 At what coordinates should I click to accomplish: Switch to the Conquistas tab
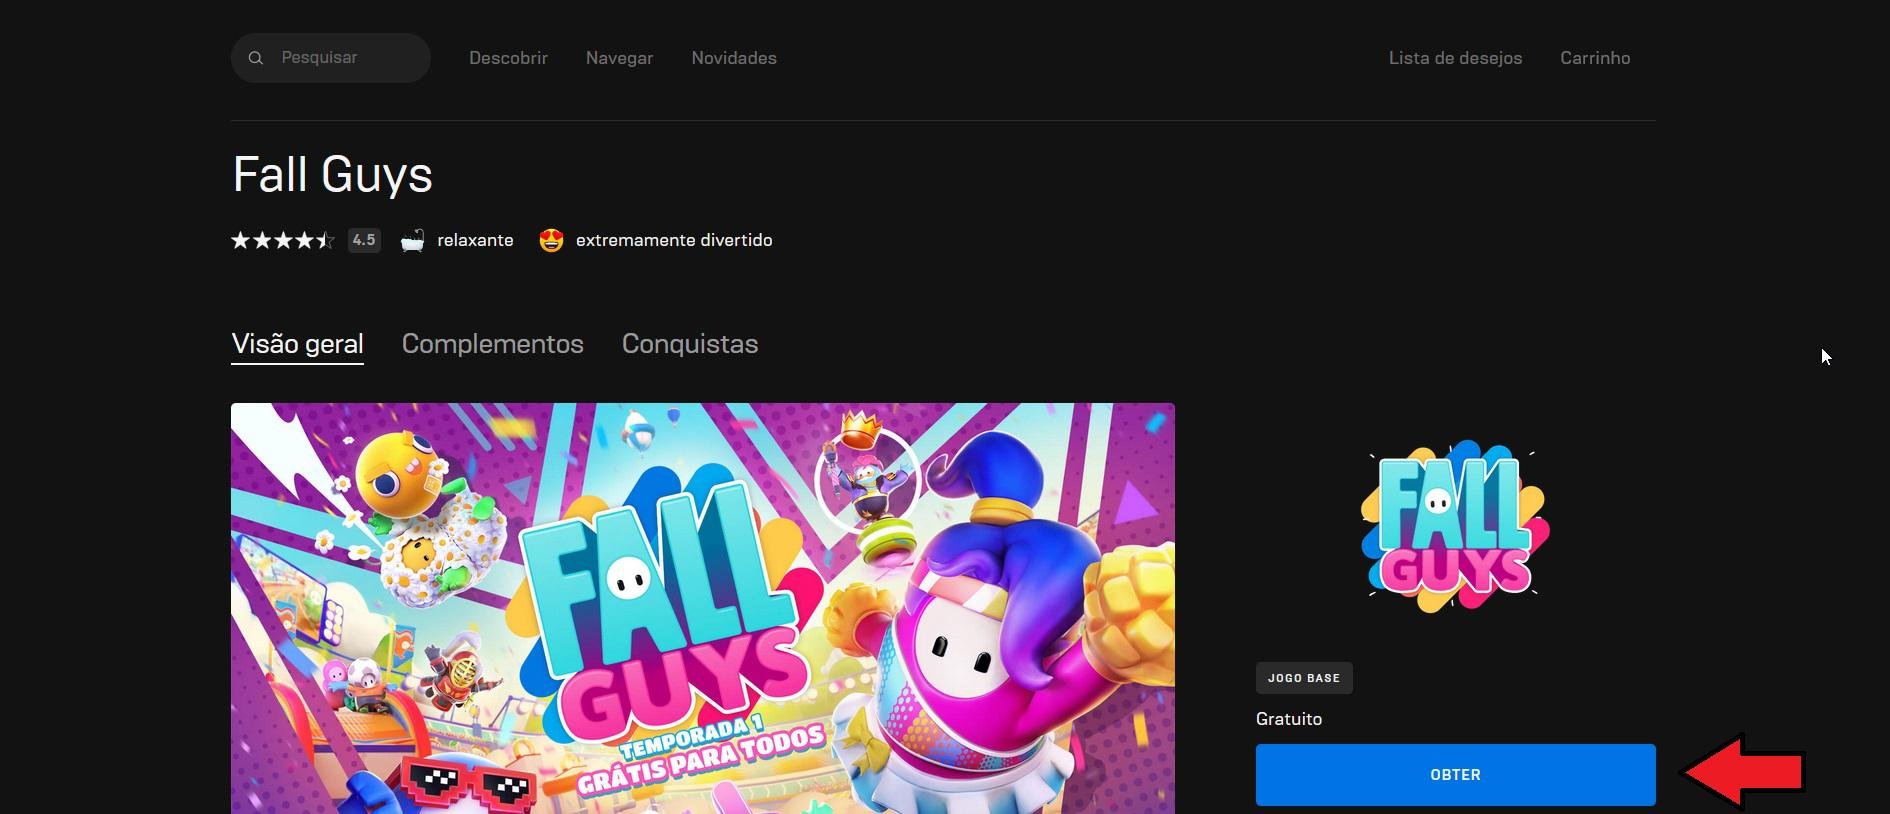(690, 344)
